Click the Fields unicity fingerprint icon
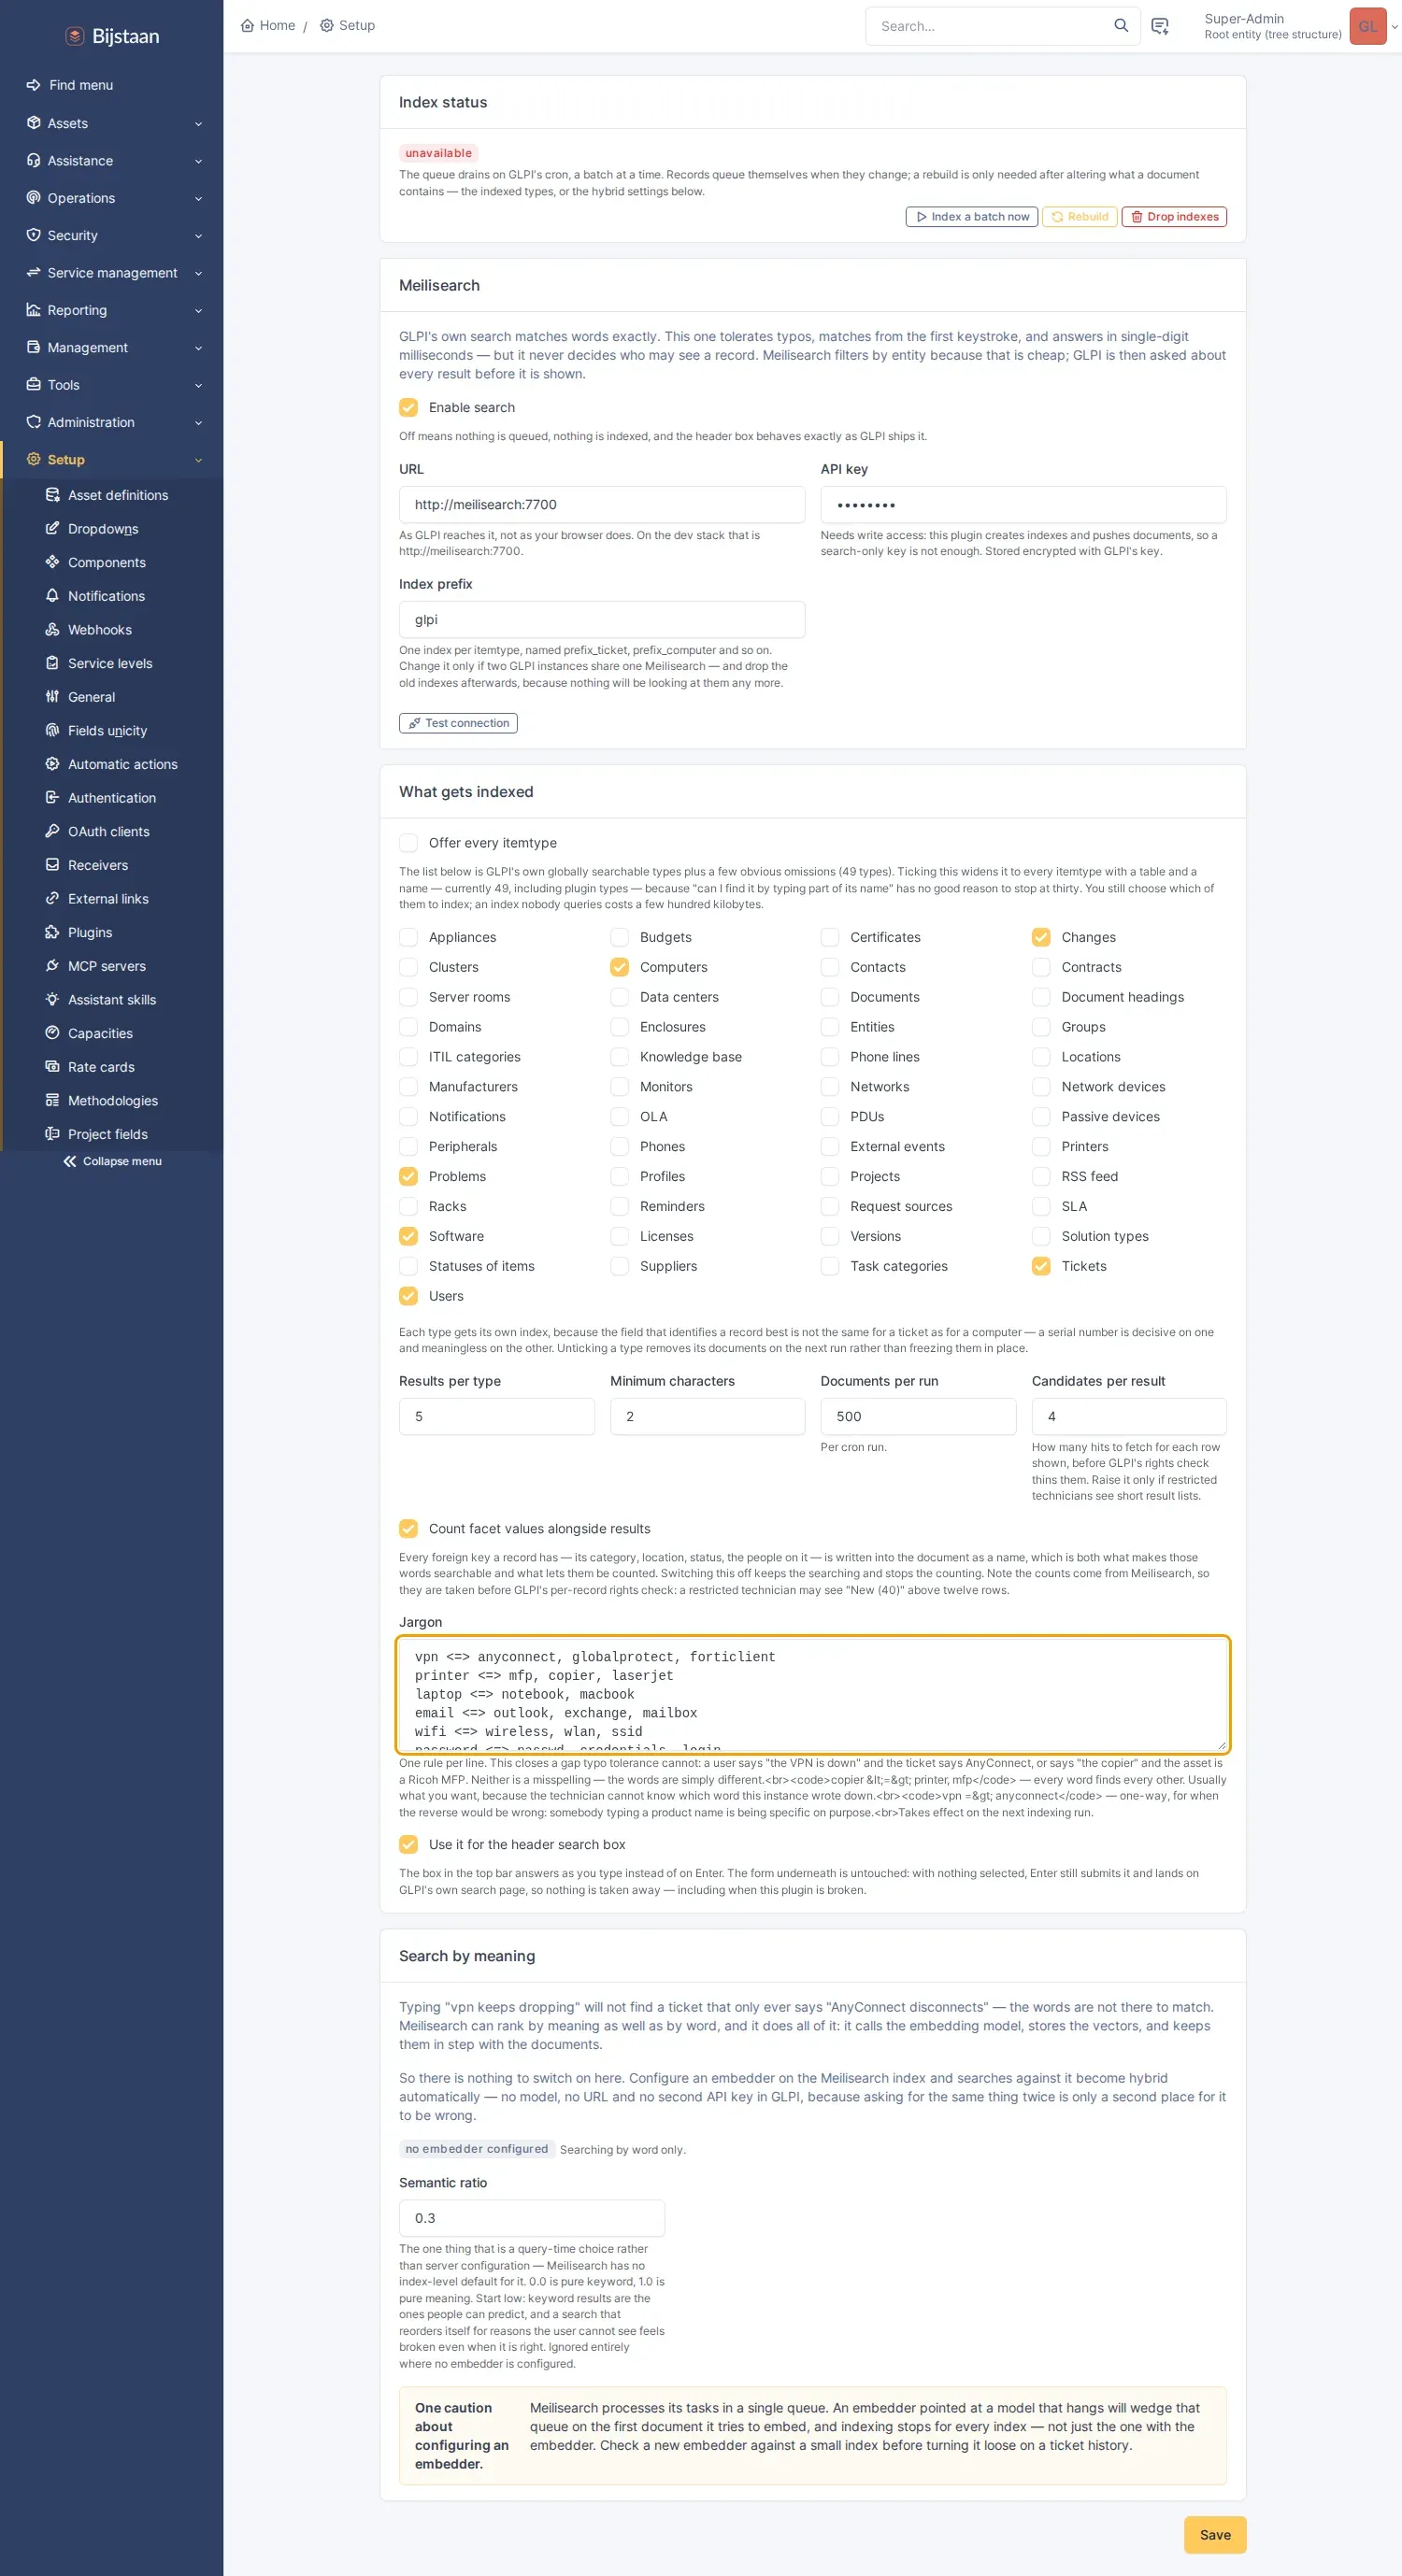This screenshot has height=2576, width=1402. click(x=52, y=730)
